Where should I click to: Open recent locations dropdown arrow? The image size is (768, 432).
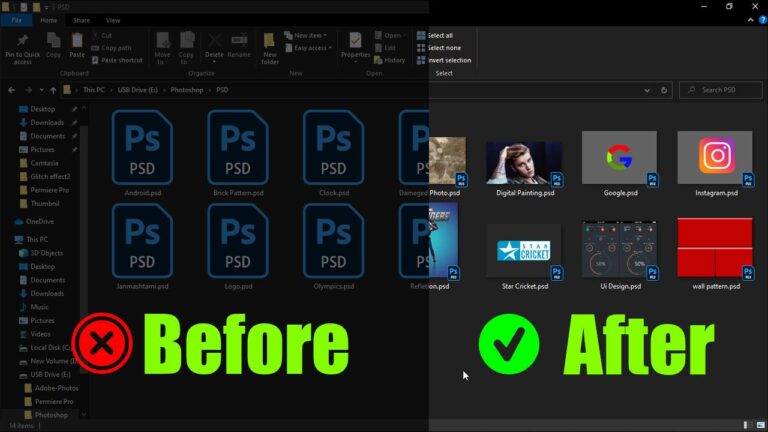42,90
